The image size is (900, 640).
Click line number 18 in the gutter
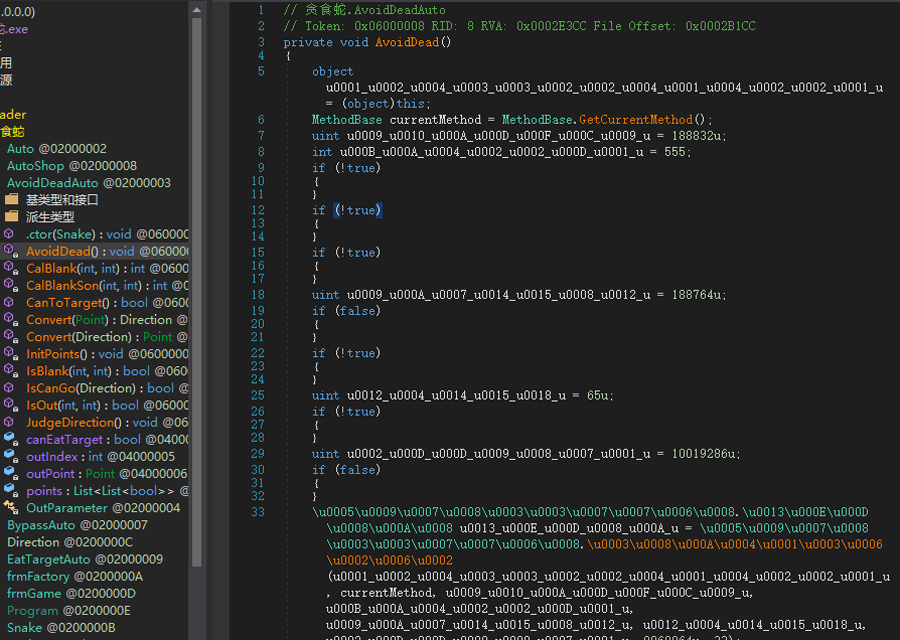coord(258,295)
